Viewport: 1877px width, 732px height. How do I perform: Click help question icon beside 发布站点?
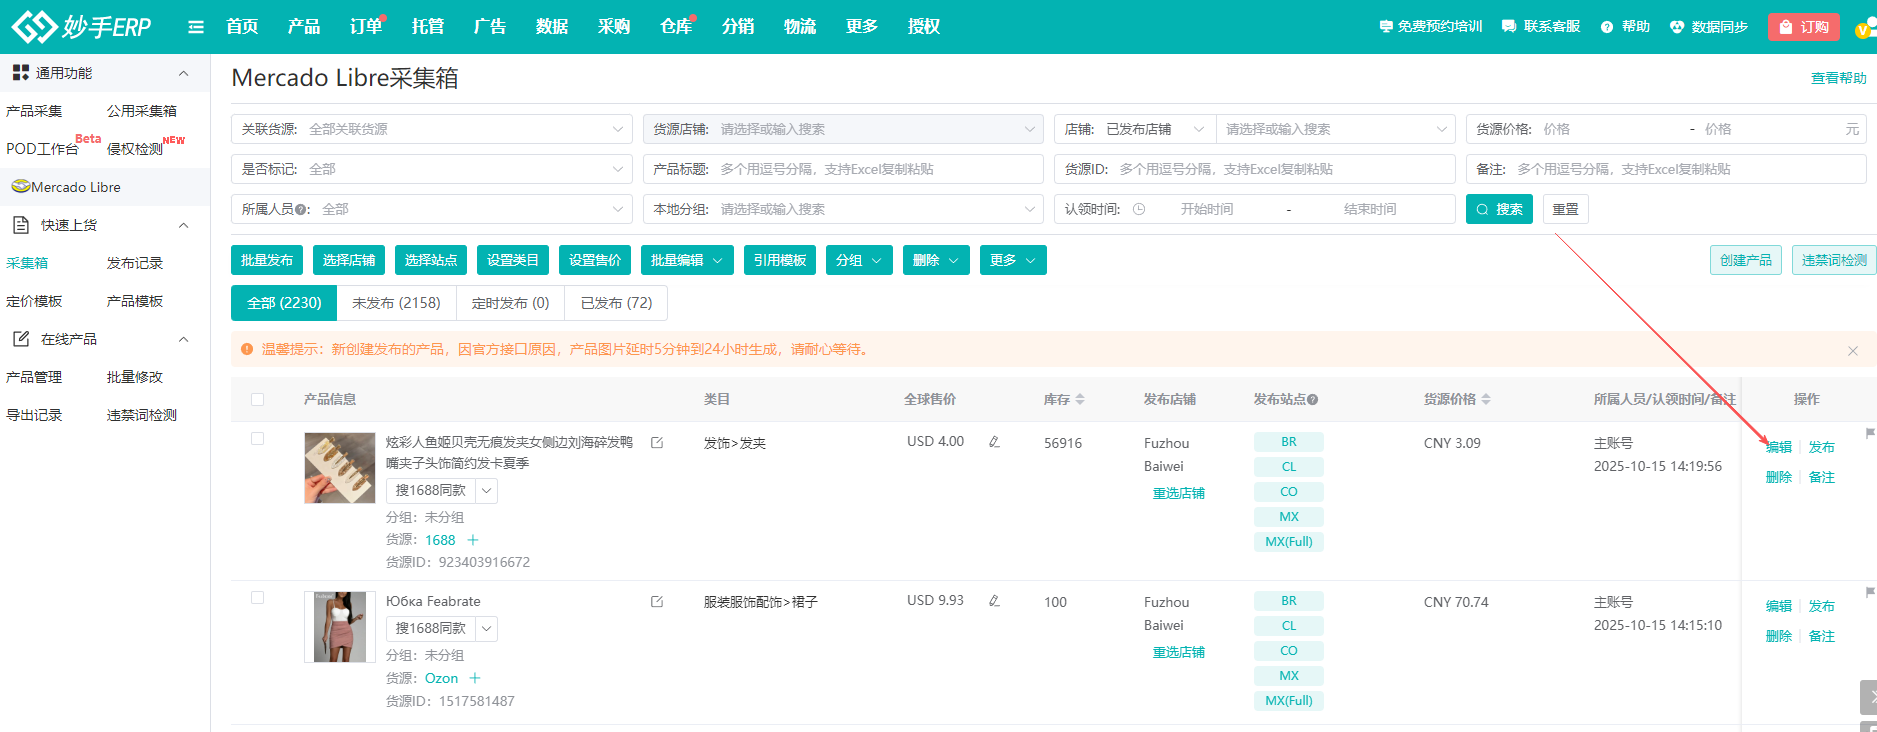(x=1313, y=399)
